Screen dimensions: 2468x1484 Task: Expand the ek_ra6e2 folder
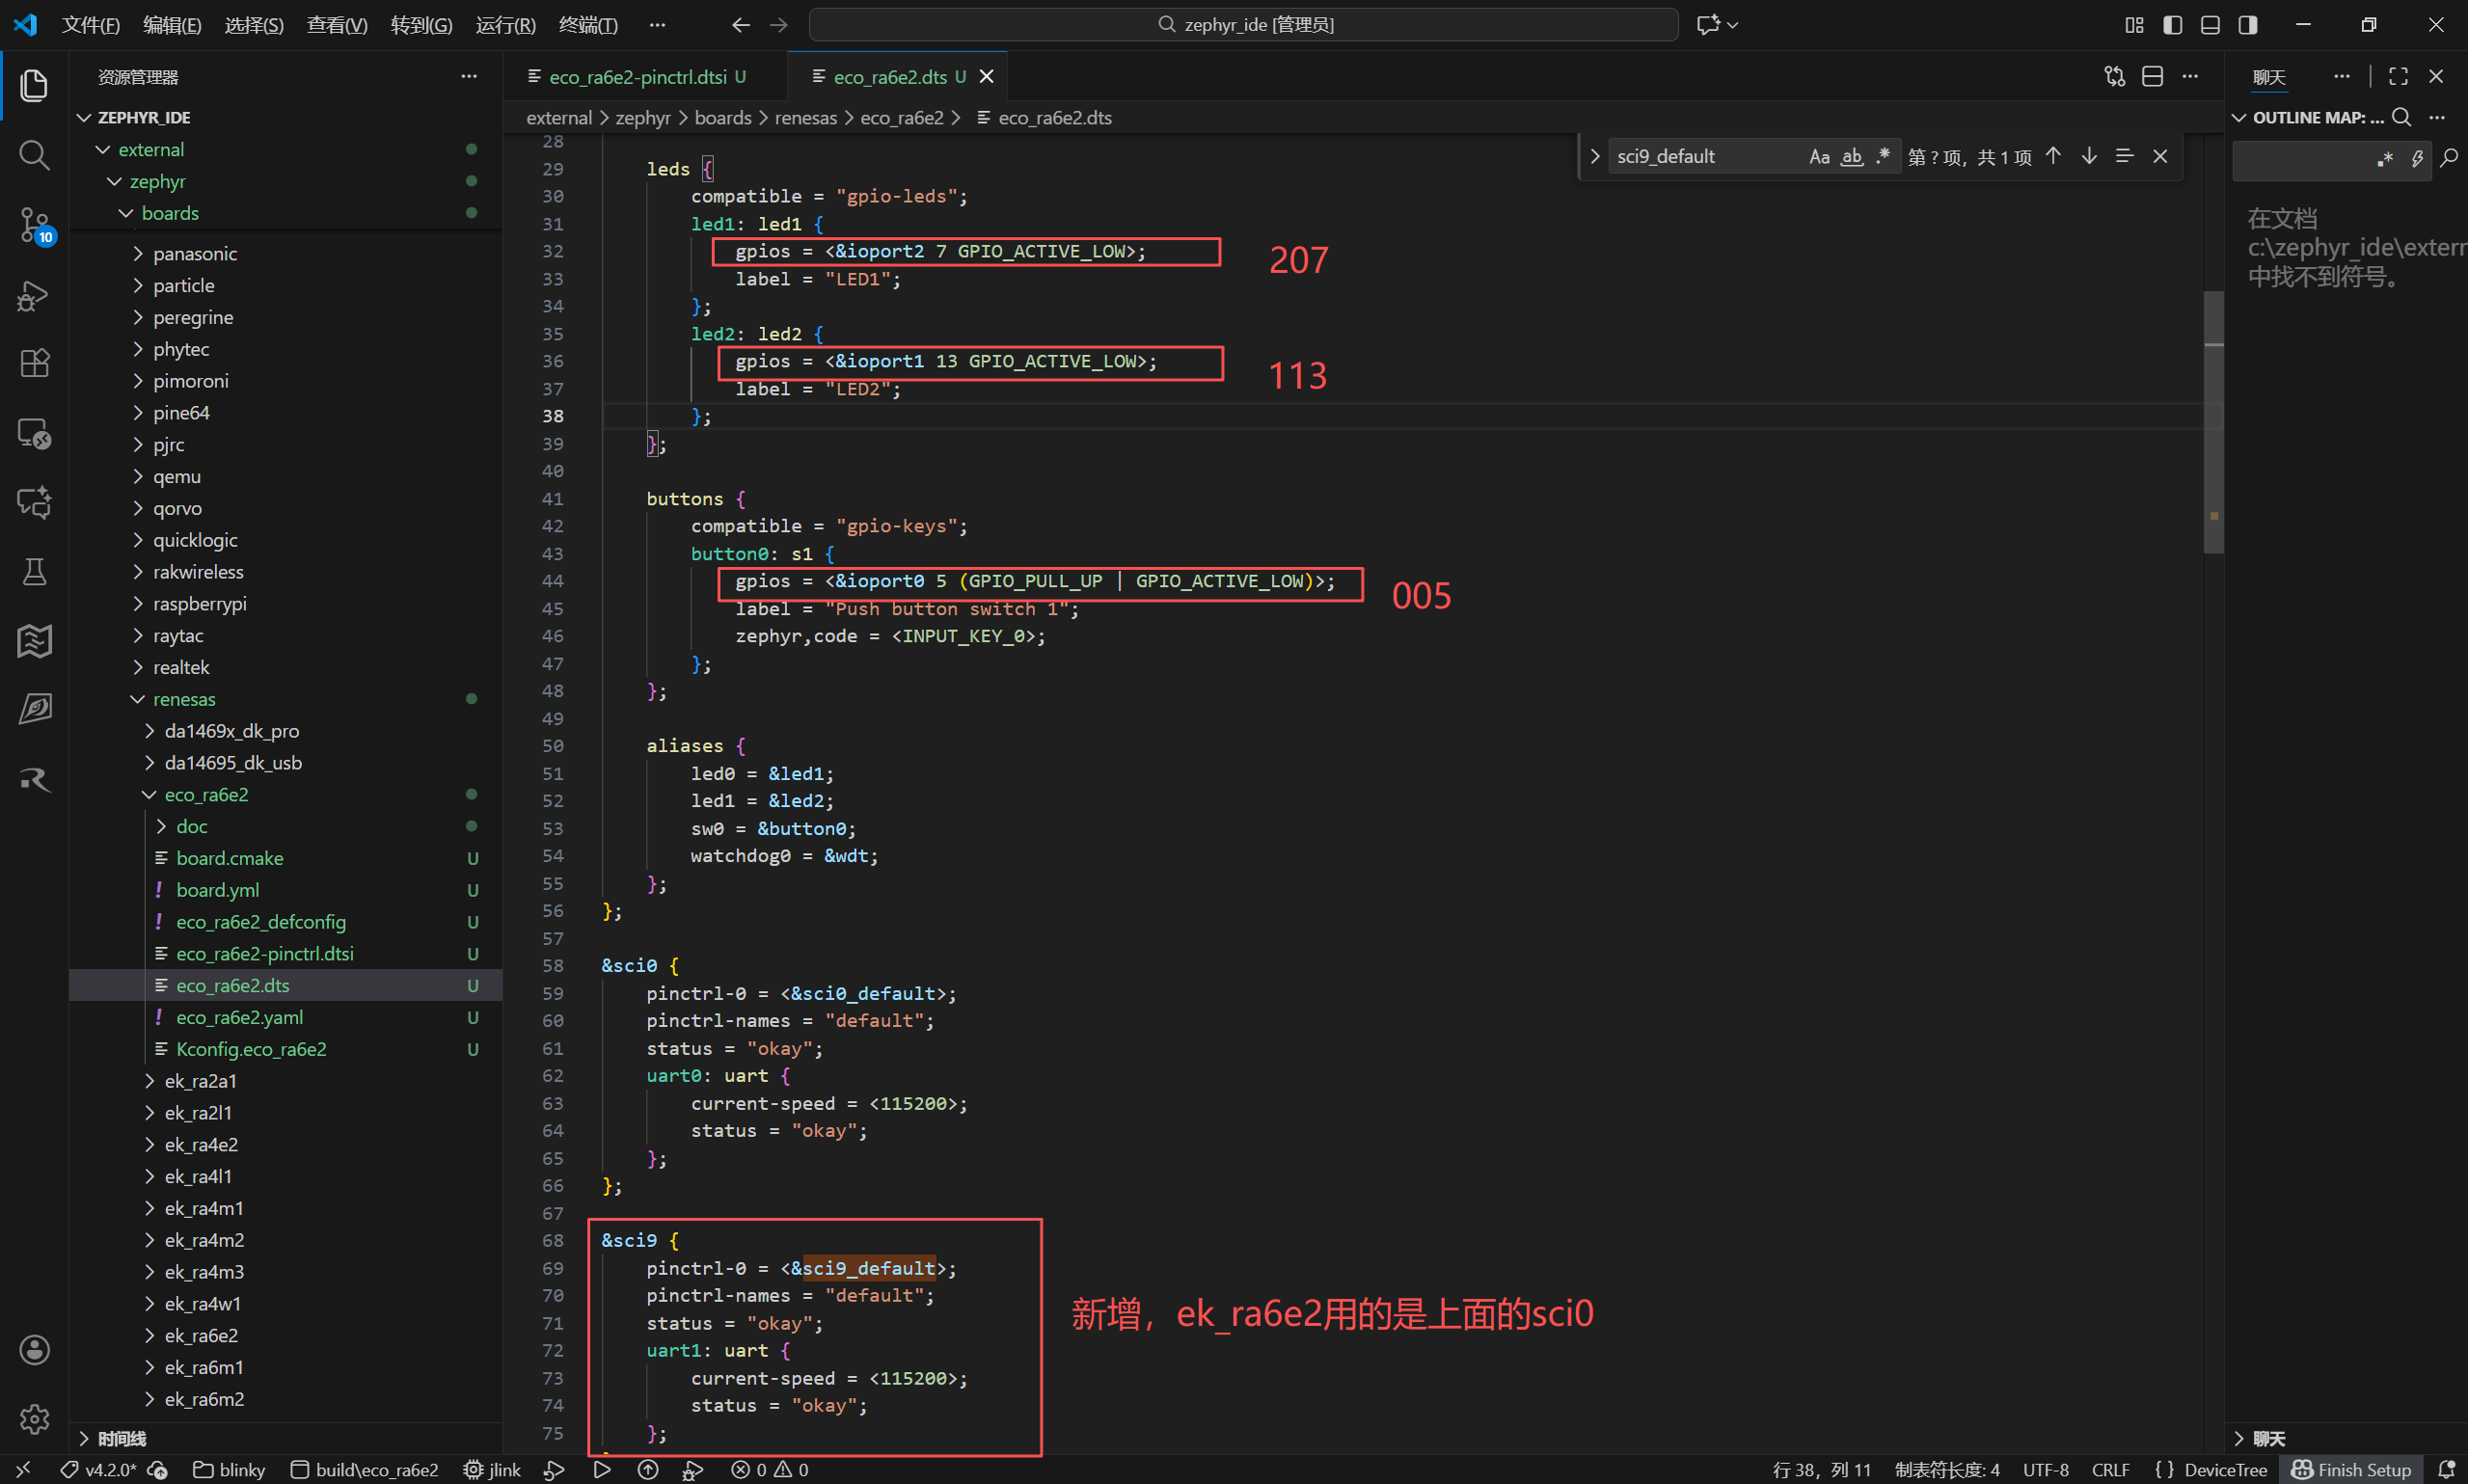click(201, 1335)
